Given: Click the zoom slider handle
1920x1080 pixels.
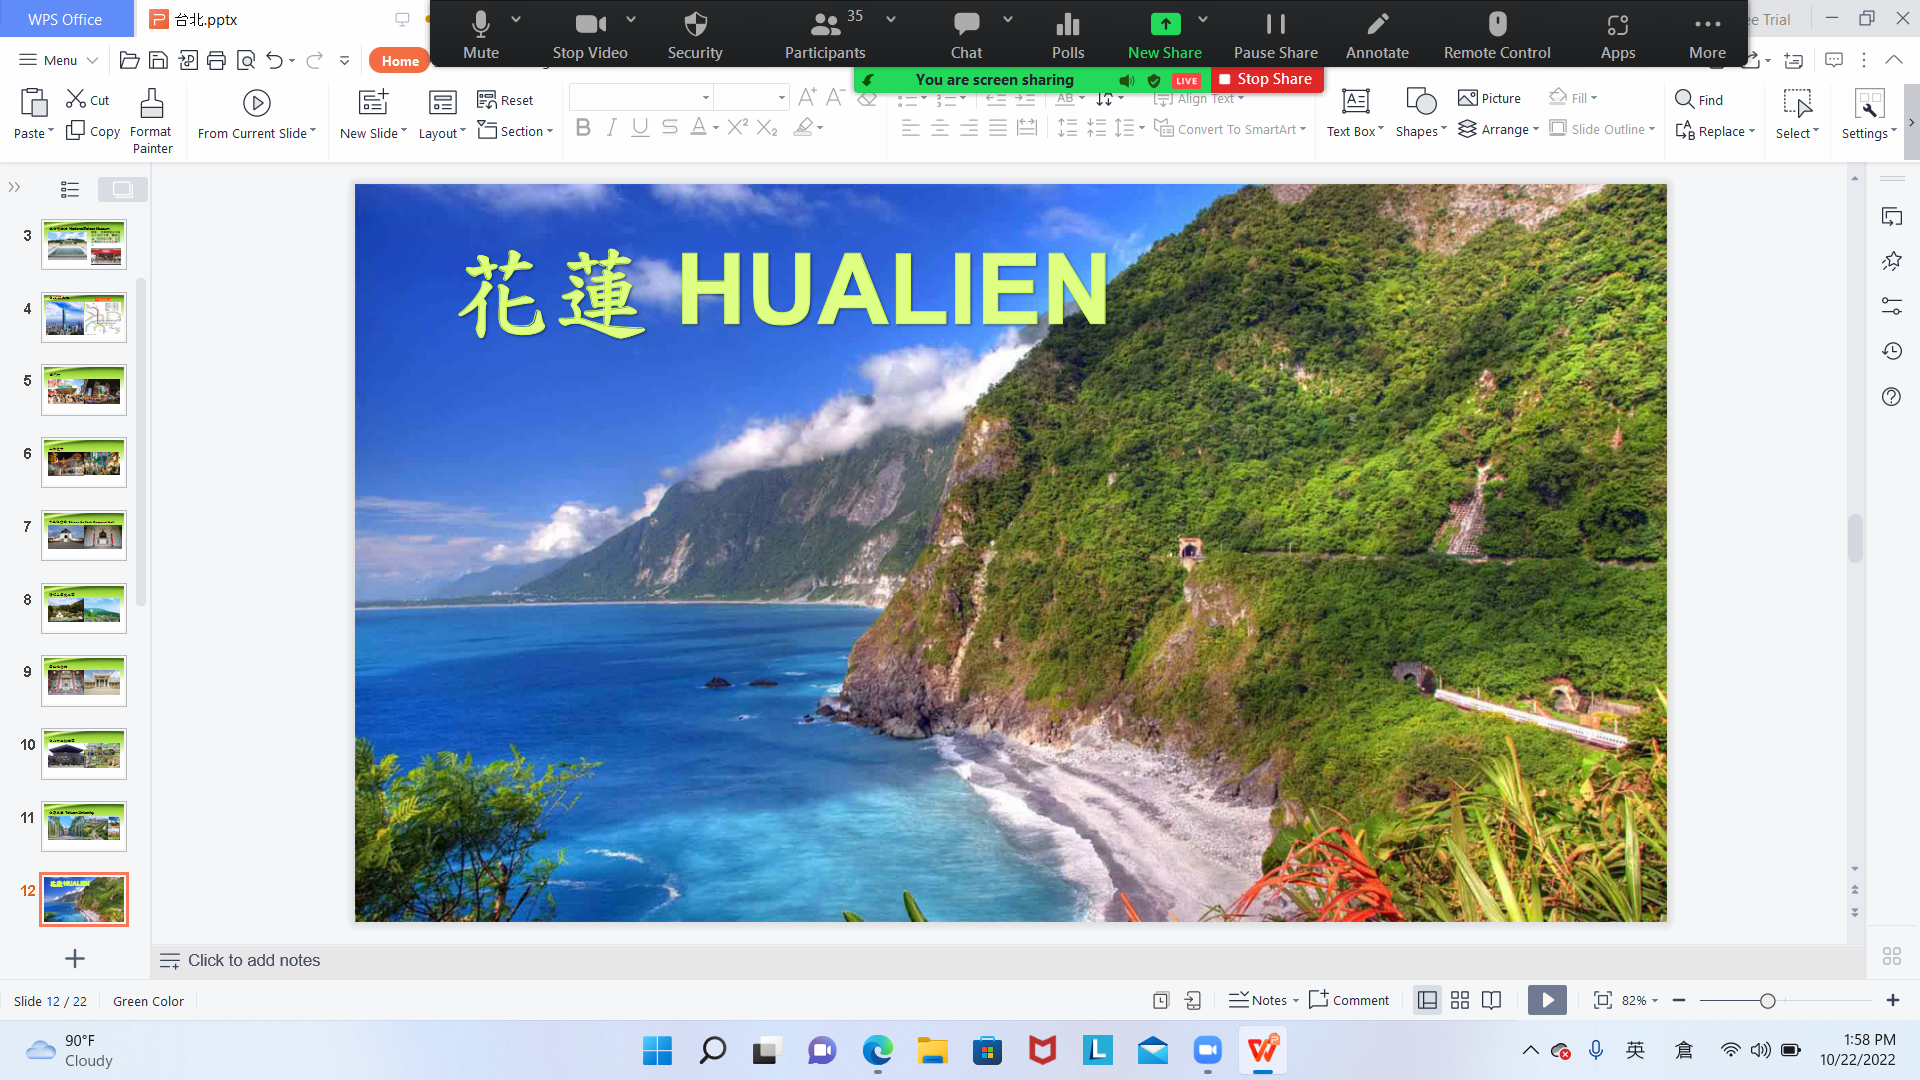Looking at the screenshot, I should tap(1767, 1001).
